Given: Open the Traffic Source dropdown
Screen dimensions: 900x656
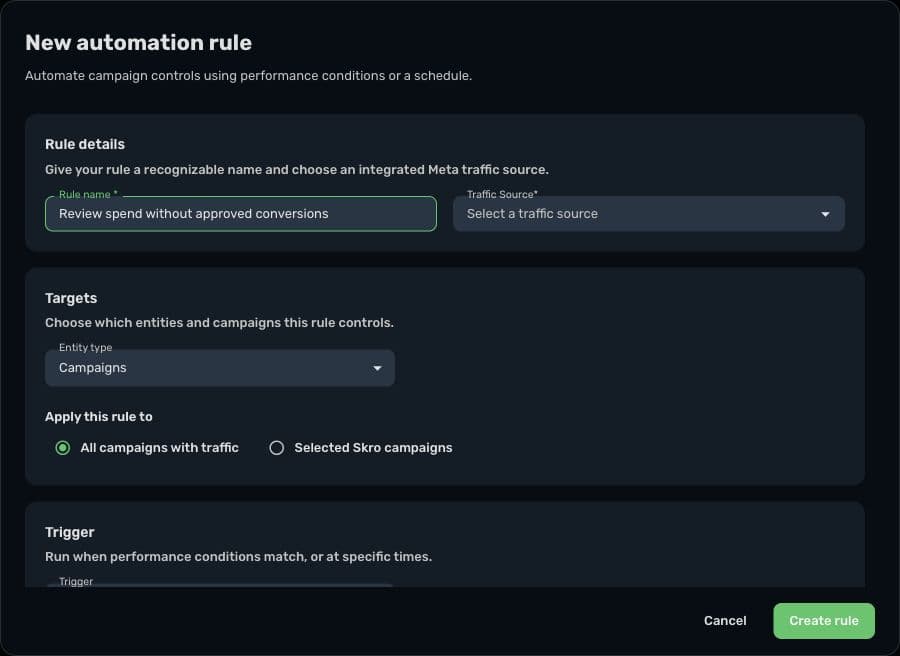Looking at the screenshot, I should pos(649,214).
